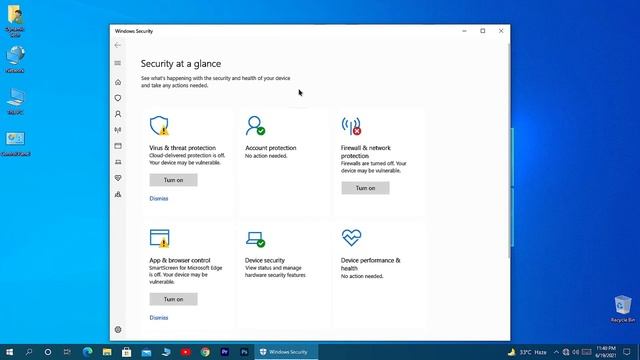This screenshot has width=640, height=360.
Task: Open Action Center notifications icon
Action: pyautogui.click(x=627, y=352)
